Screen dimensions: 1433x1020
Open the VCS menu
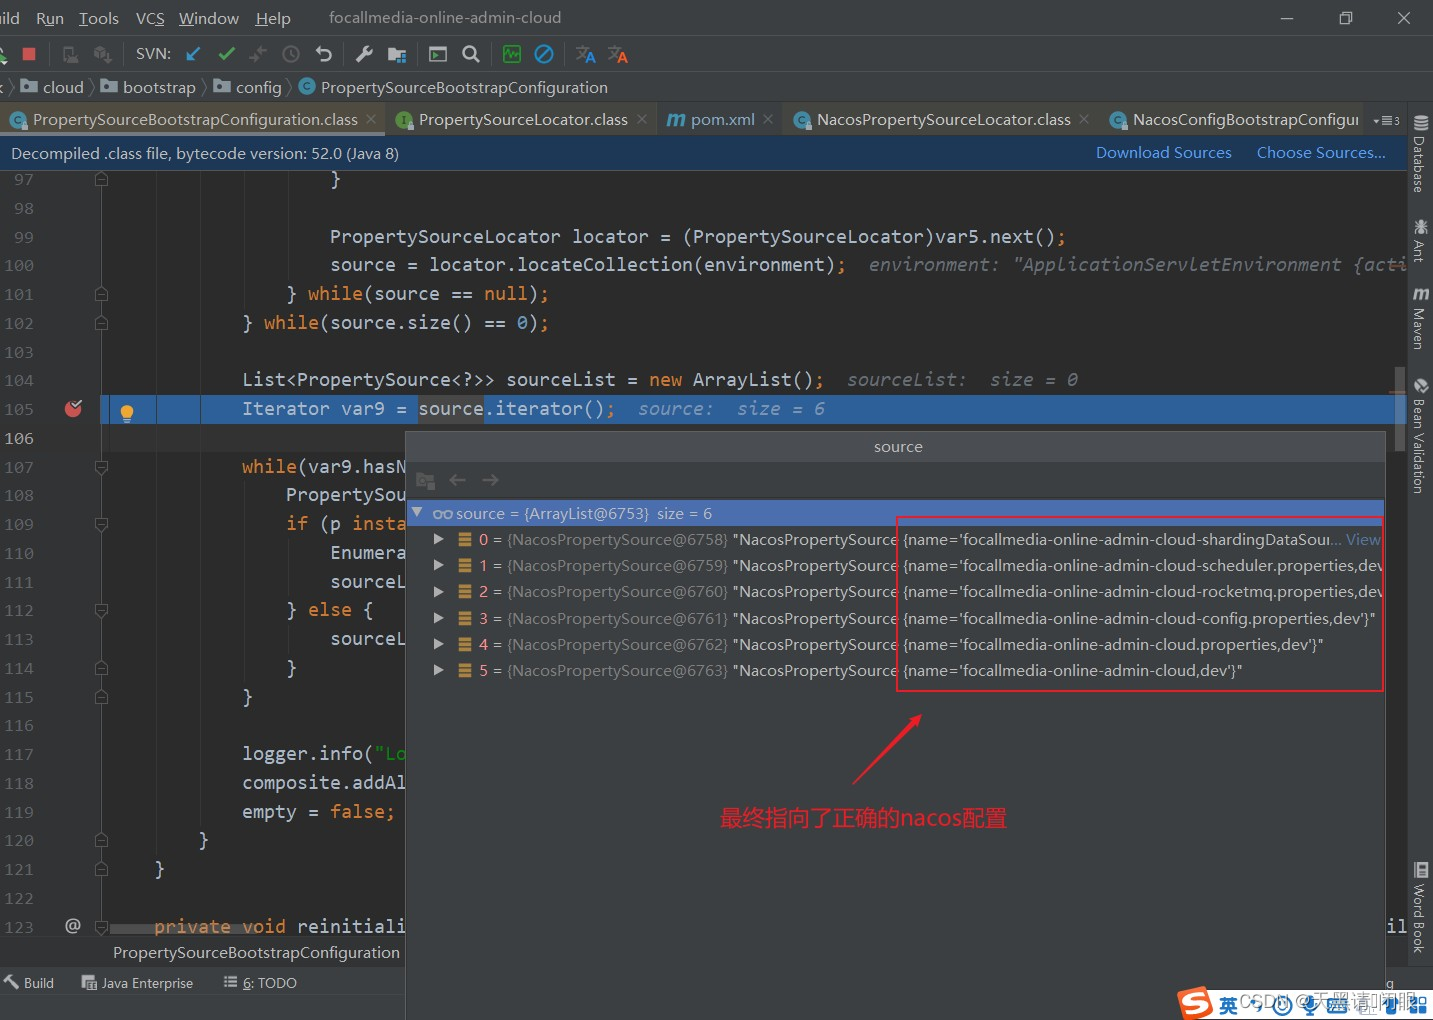pos(150,18)
